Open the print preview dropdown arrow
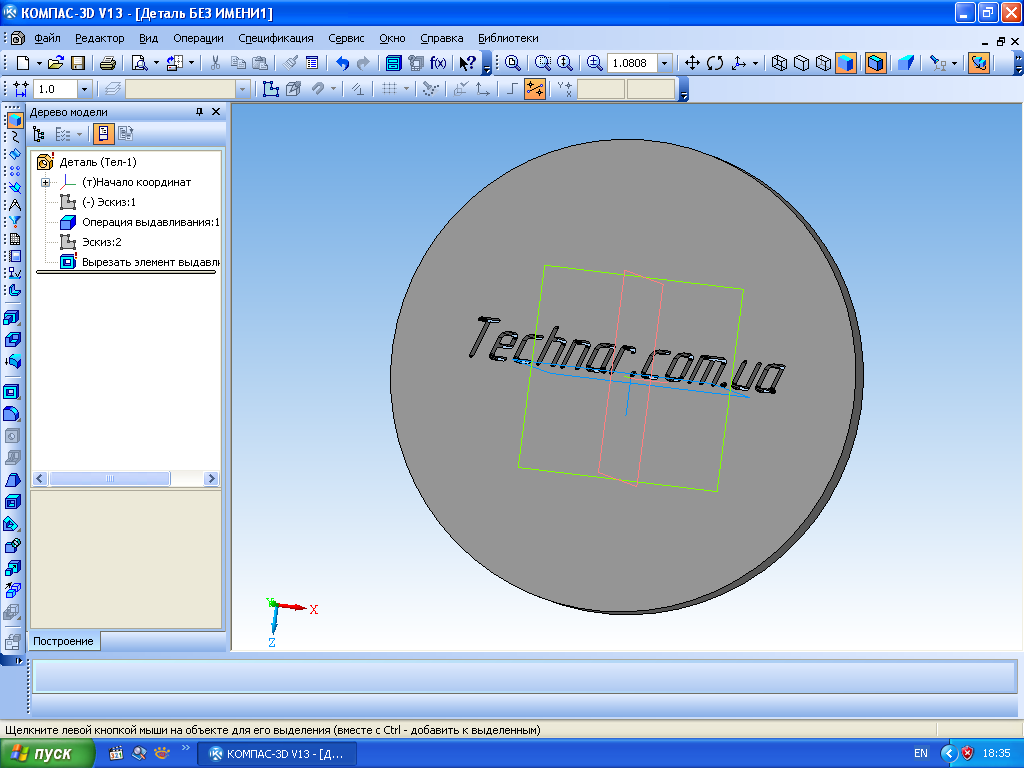1024x768 pixels. 156,63
